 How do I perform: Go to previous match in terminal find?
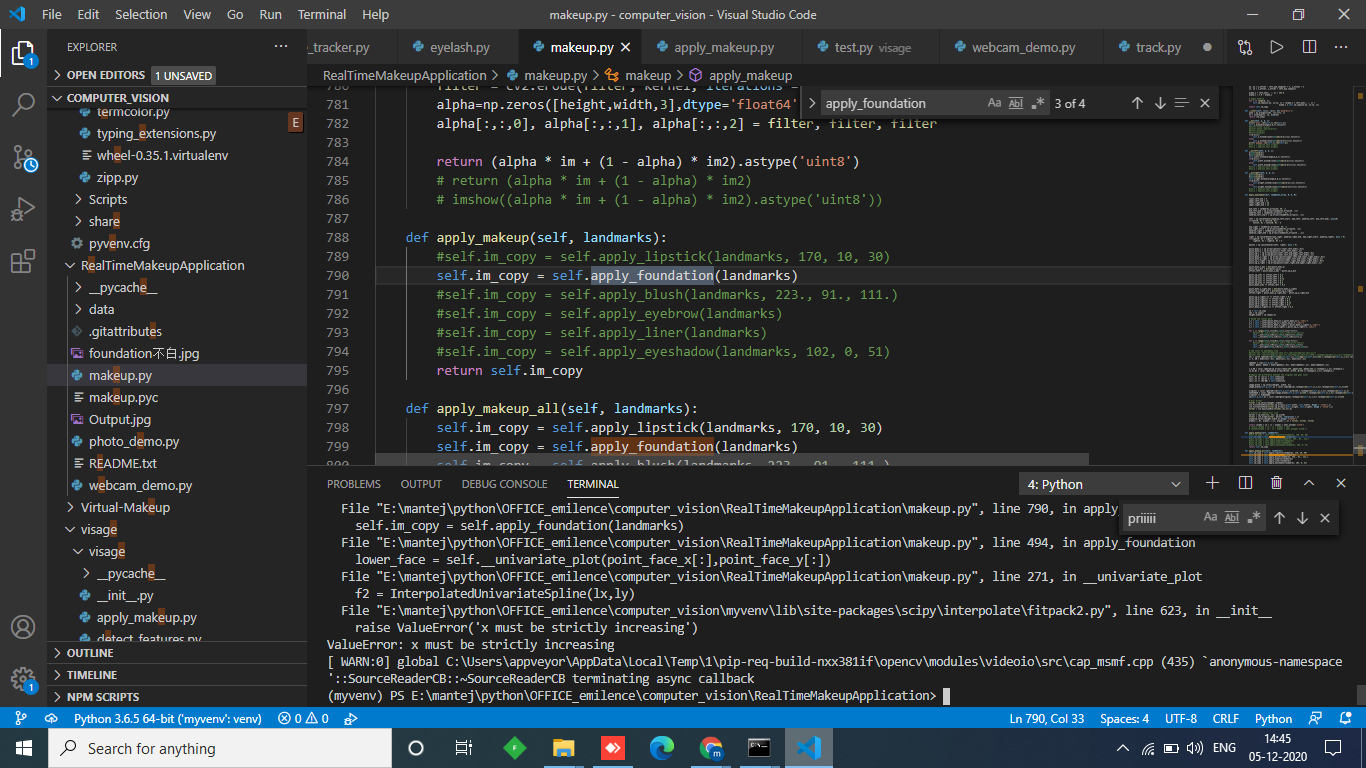[x=1279, y=518]
